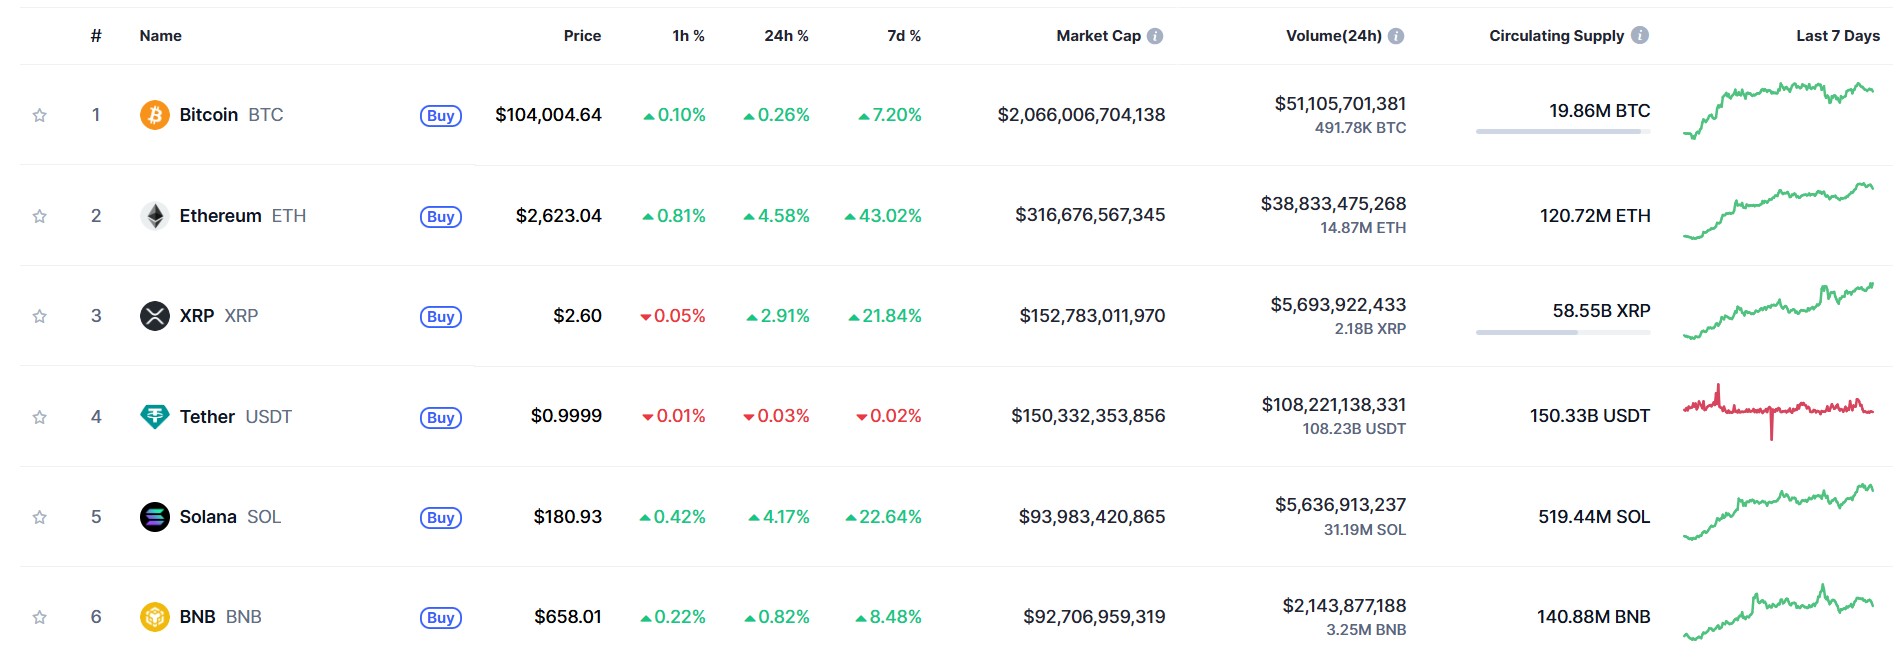Open the Ethereum name link
1897x657 pixels.
coord(220,216)
